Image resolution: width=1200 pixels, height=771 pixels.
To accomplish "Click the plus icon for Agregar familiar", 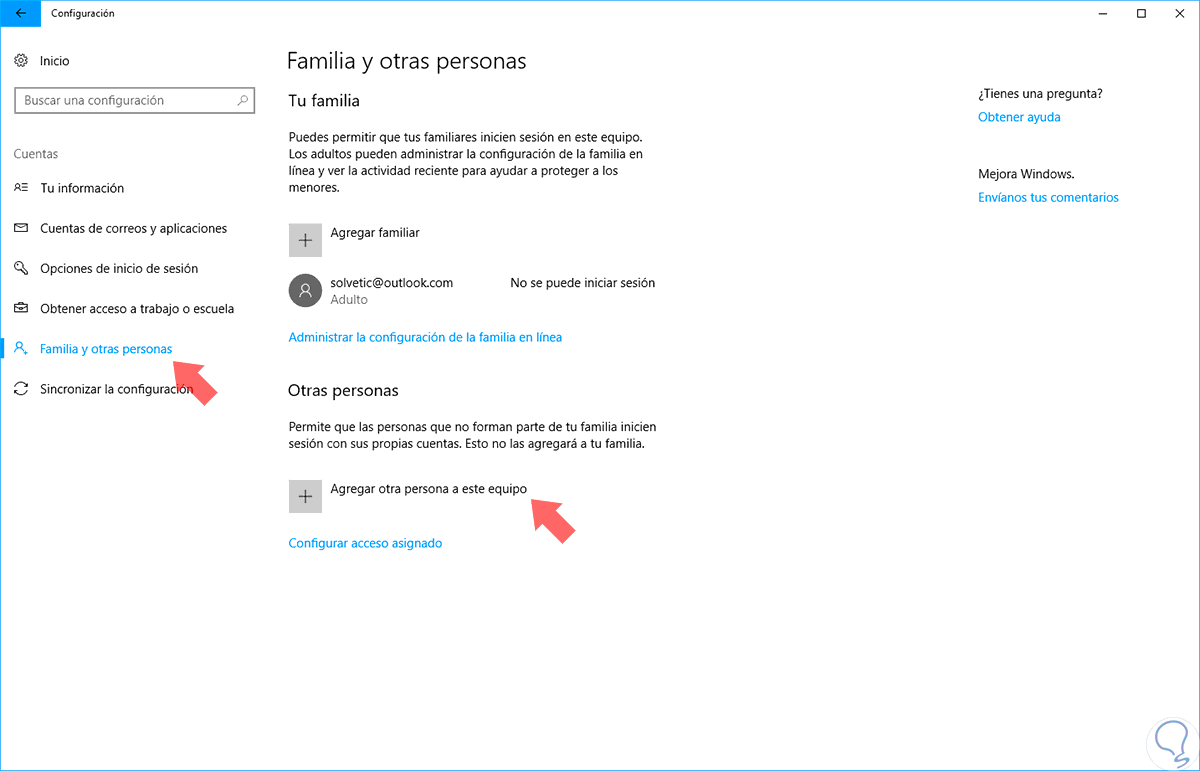I will 305,241.
